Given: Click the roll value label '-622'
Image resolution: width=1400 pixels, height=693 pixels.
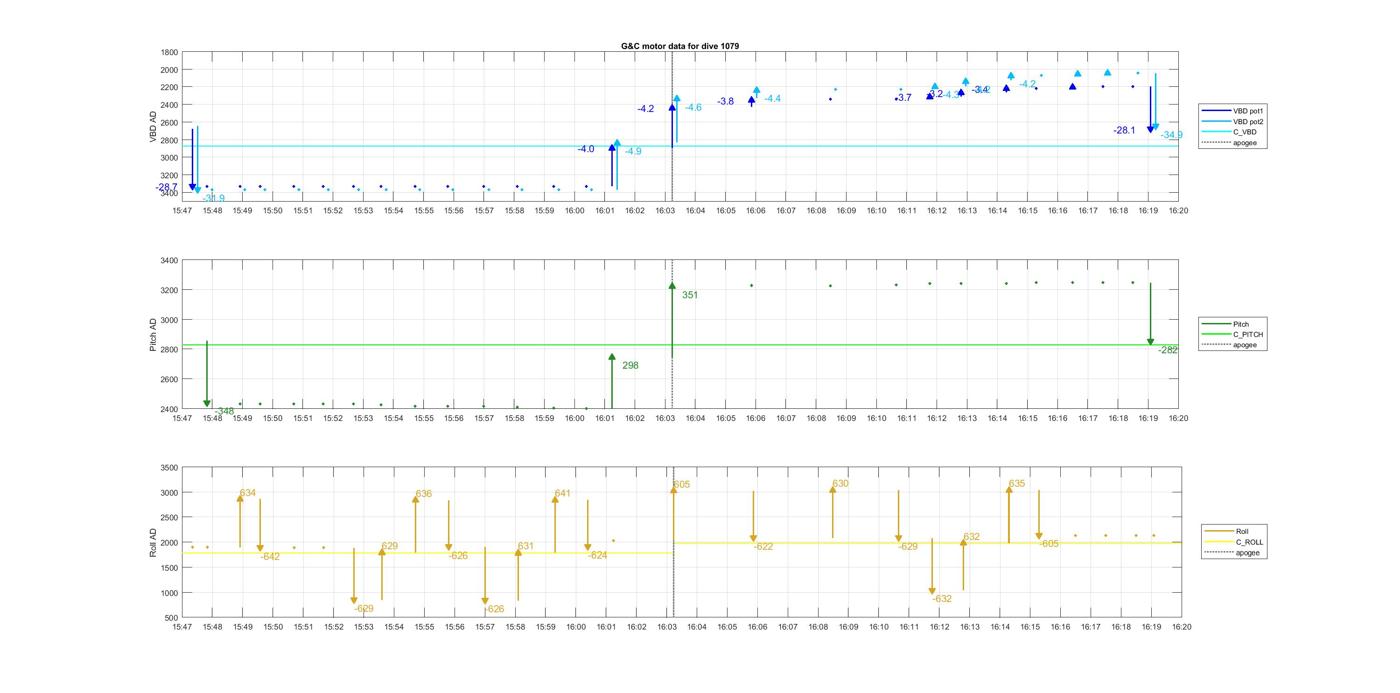Looking at the screenshot, I should tap(763, 547).
